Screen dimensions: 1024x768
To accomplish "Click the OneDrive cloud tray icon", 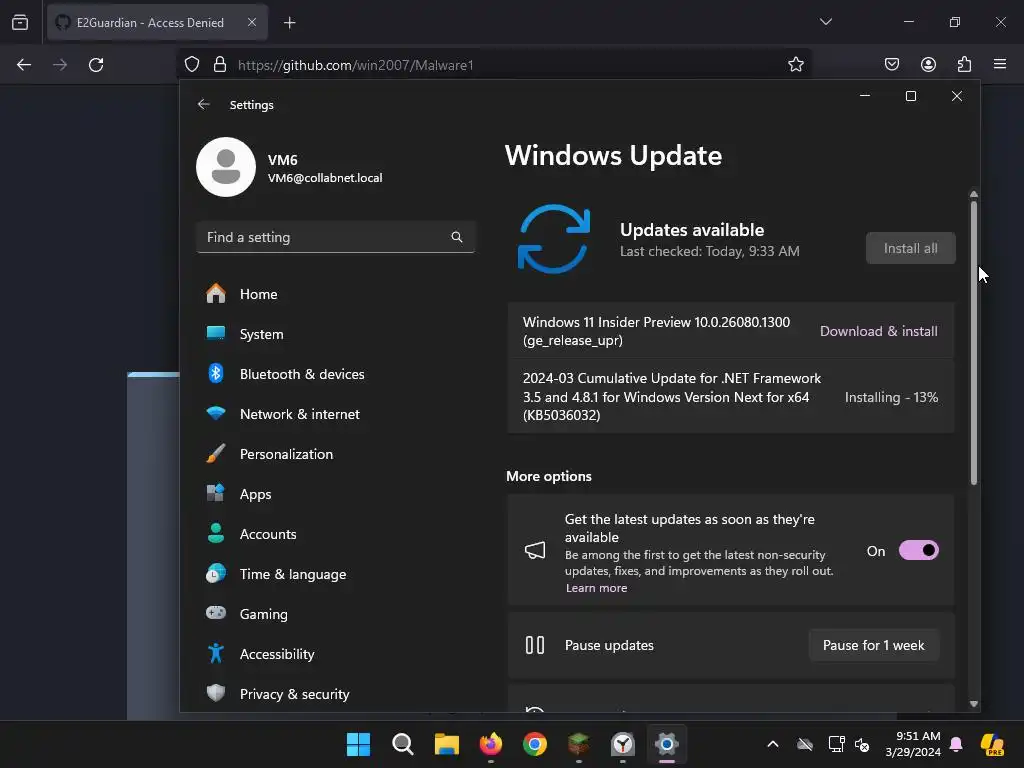I will click(x=805, y=744).
